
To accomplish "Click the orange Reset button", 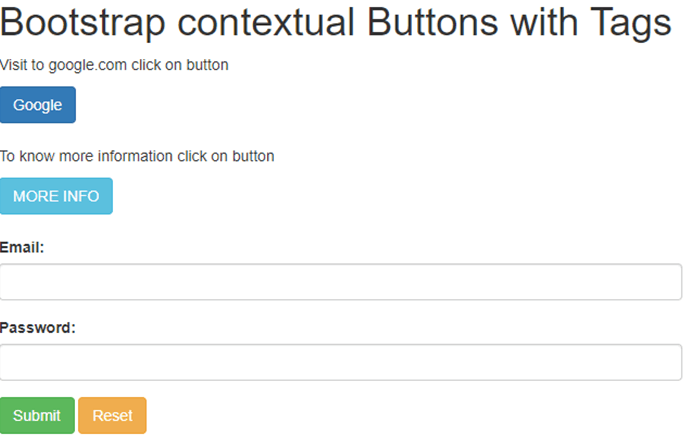I will click(x=112, y=416).
